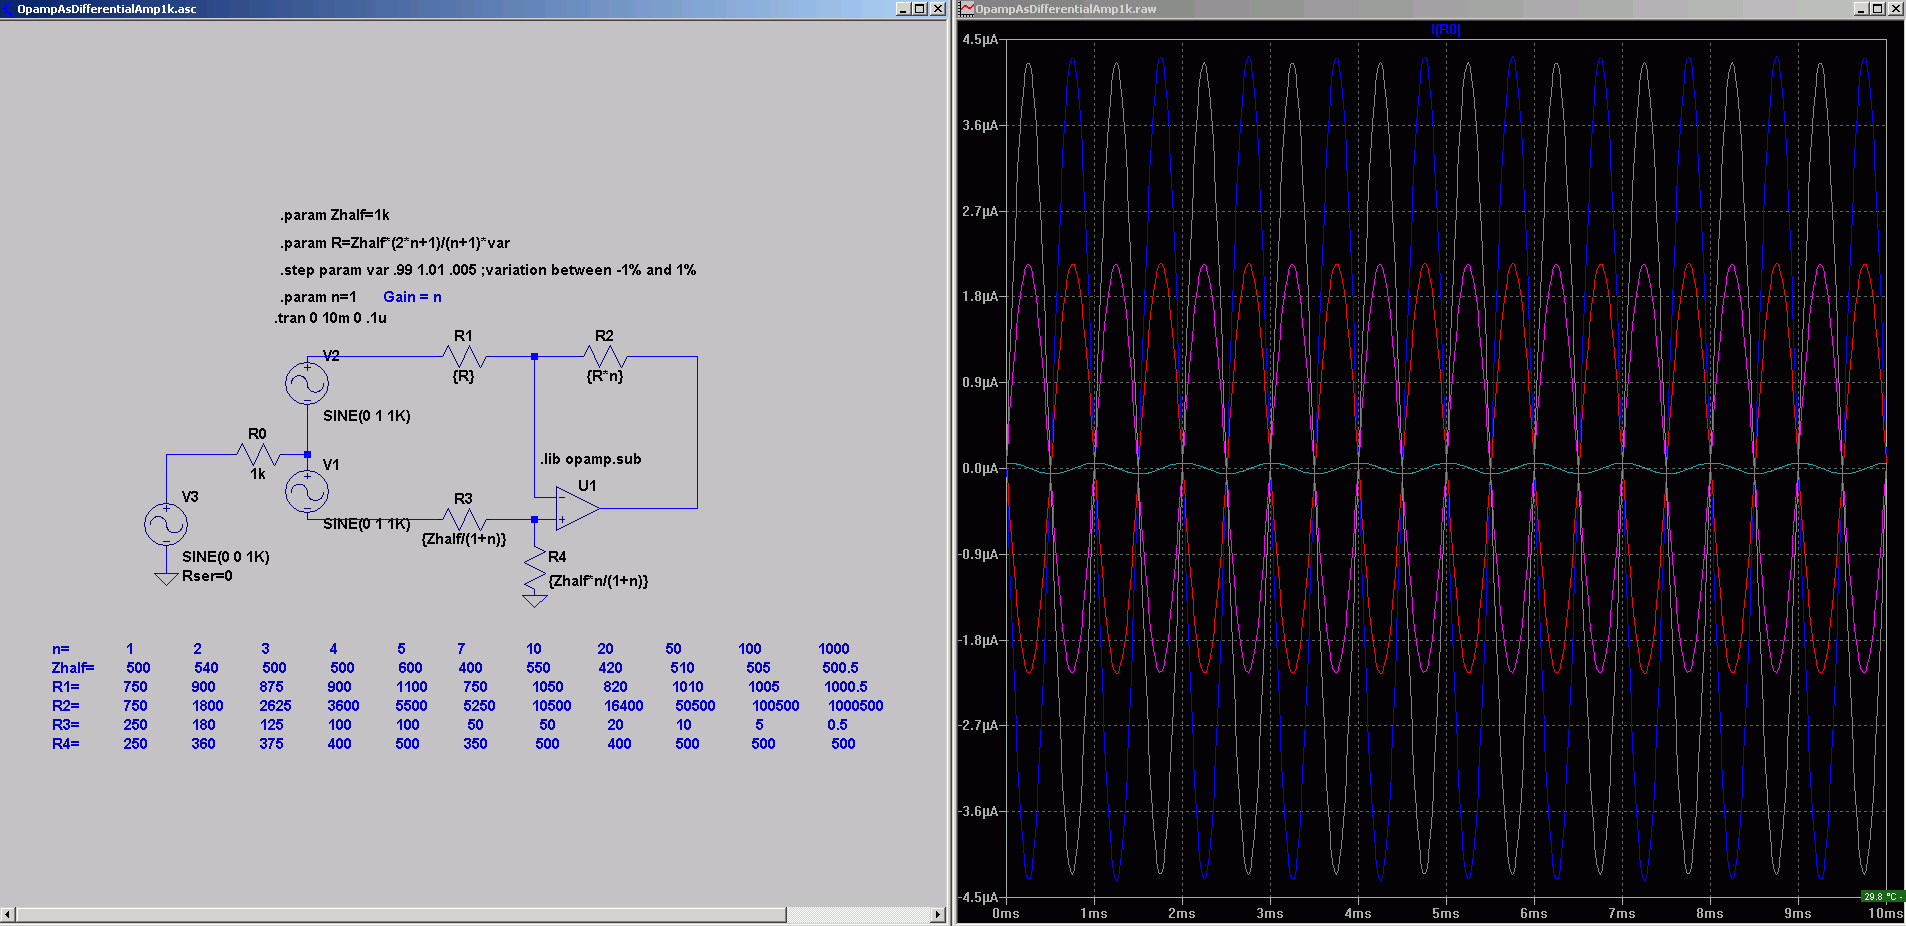Click the schematic window title icon
Viewport: 1906px width, 926px height.
pos(8,9)
